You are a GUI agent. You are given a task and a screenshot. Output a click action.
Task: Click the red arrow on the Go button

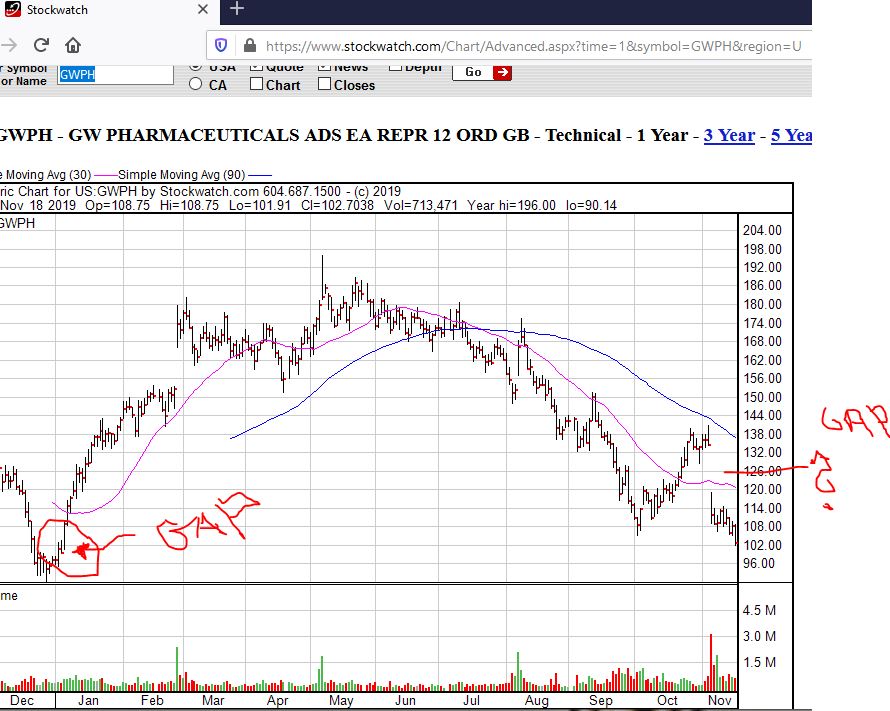502,72
